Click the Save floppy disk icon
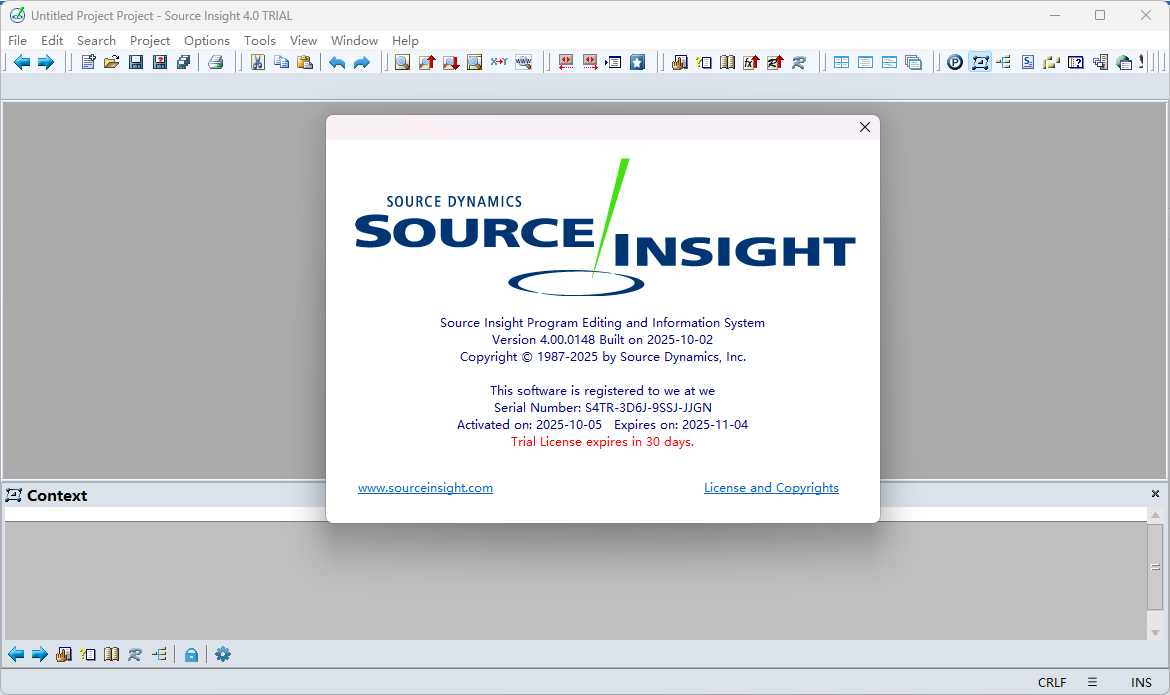 135,62
